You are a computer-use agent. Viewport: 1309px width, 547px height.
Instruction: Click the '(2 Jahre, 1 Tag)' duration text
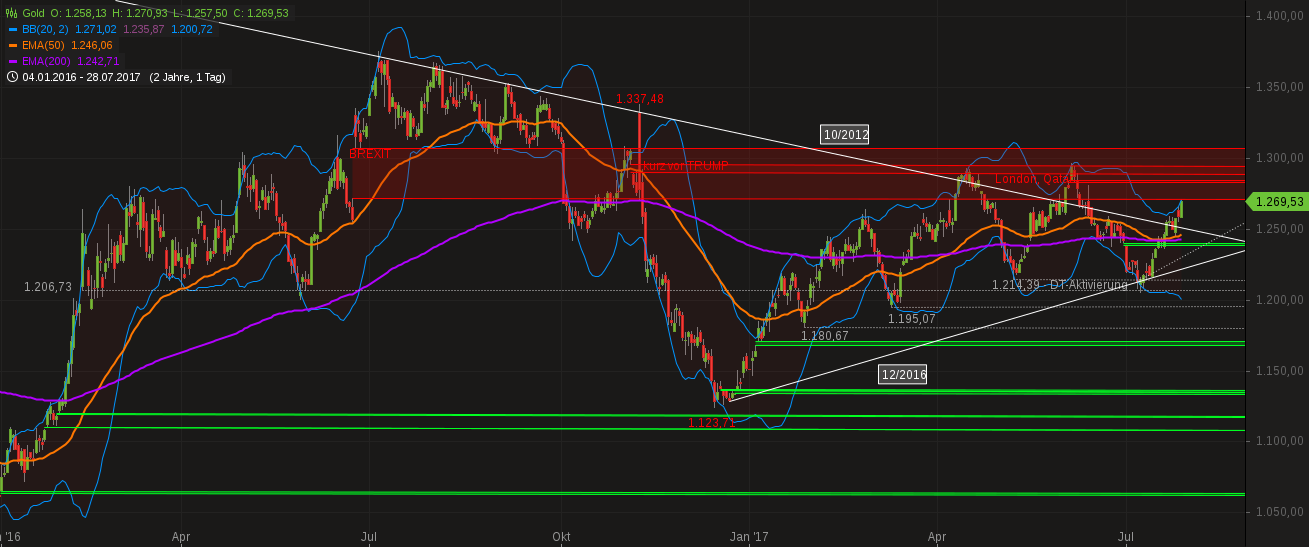click(x=188, y=77)
